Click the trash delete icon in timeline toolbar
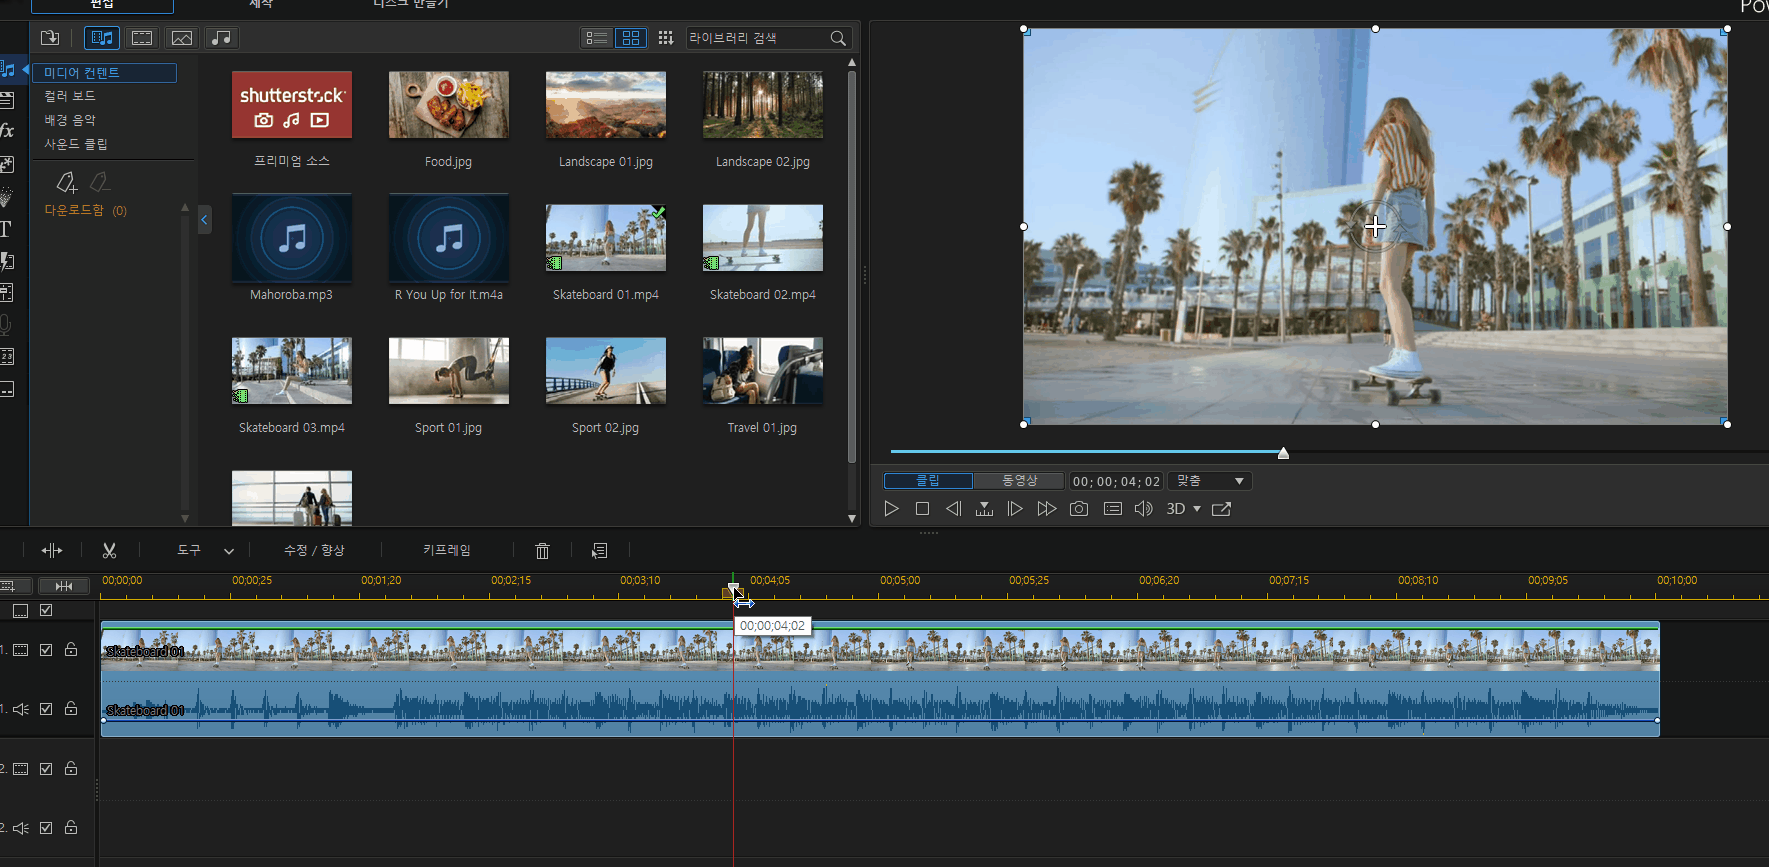1769x867 pixels. [x=542, y=551]
